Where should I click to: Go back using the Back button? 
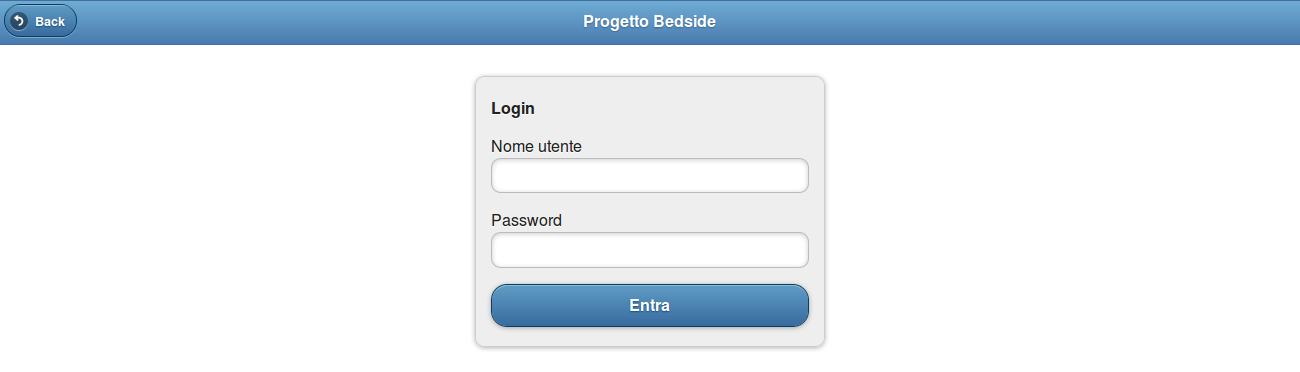point(40,21)
